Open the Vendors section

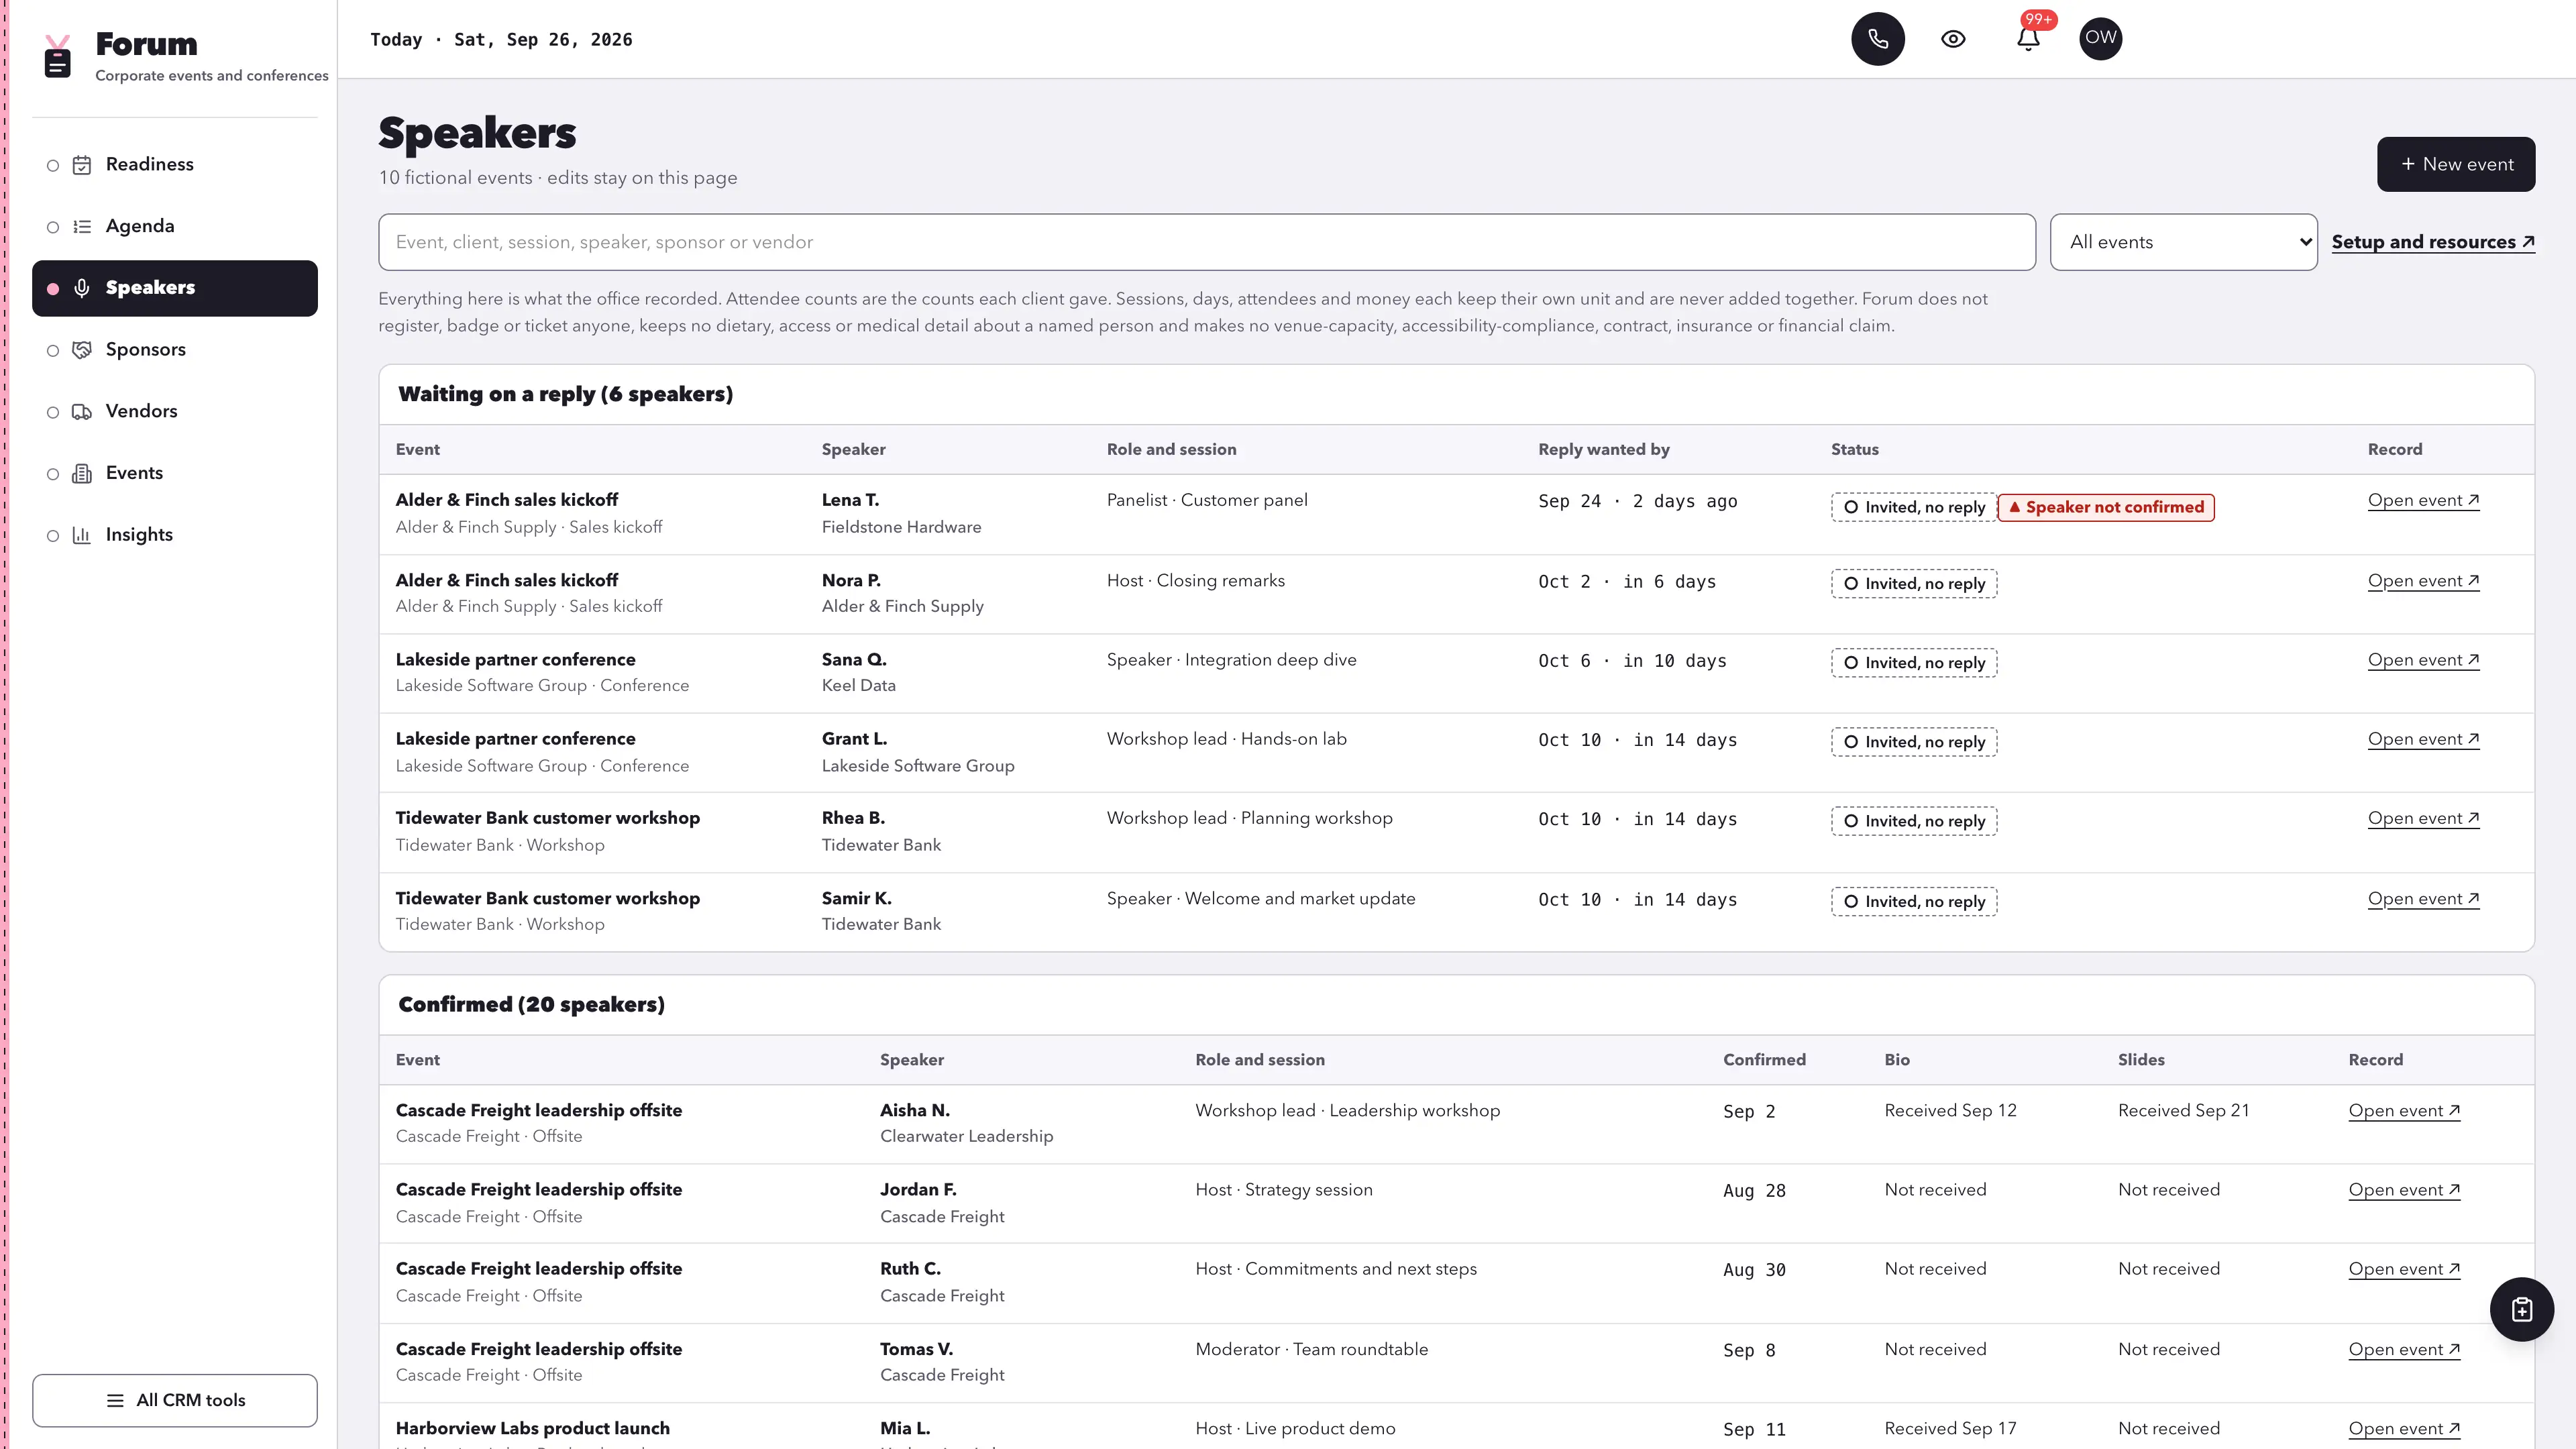(x=175, y=412)
